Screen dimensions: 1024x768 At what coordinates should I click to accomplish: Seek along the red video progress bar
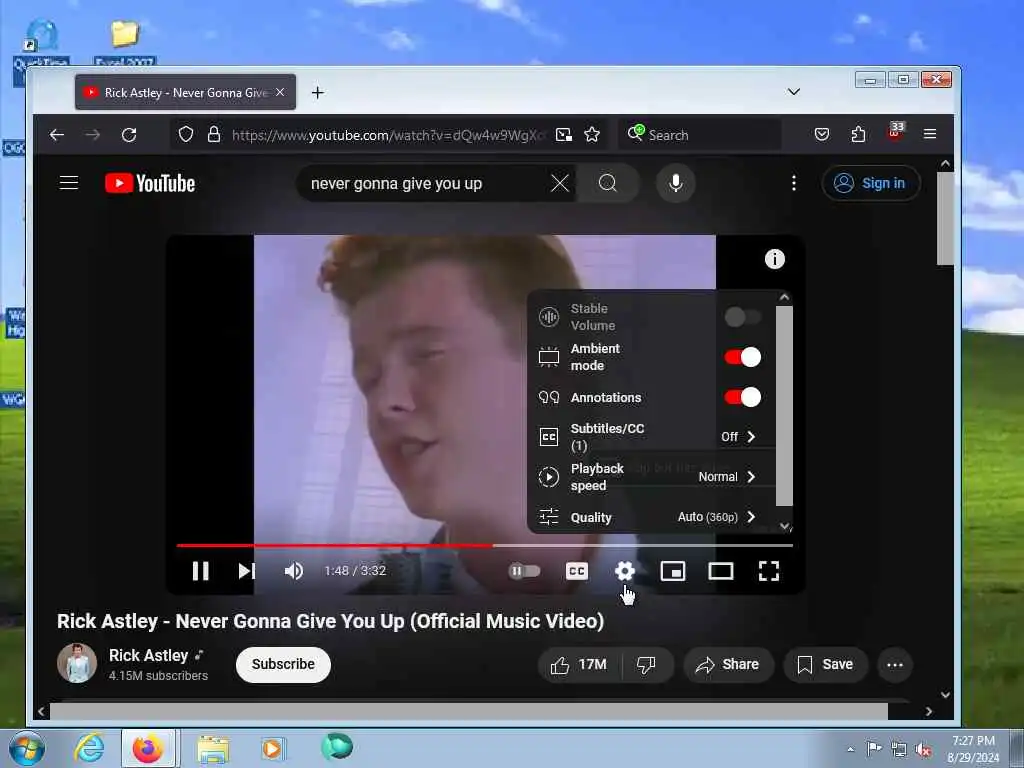(x=485, y=545)
